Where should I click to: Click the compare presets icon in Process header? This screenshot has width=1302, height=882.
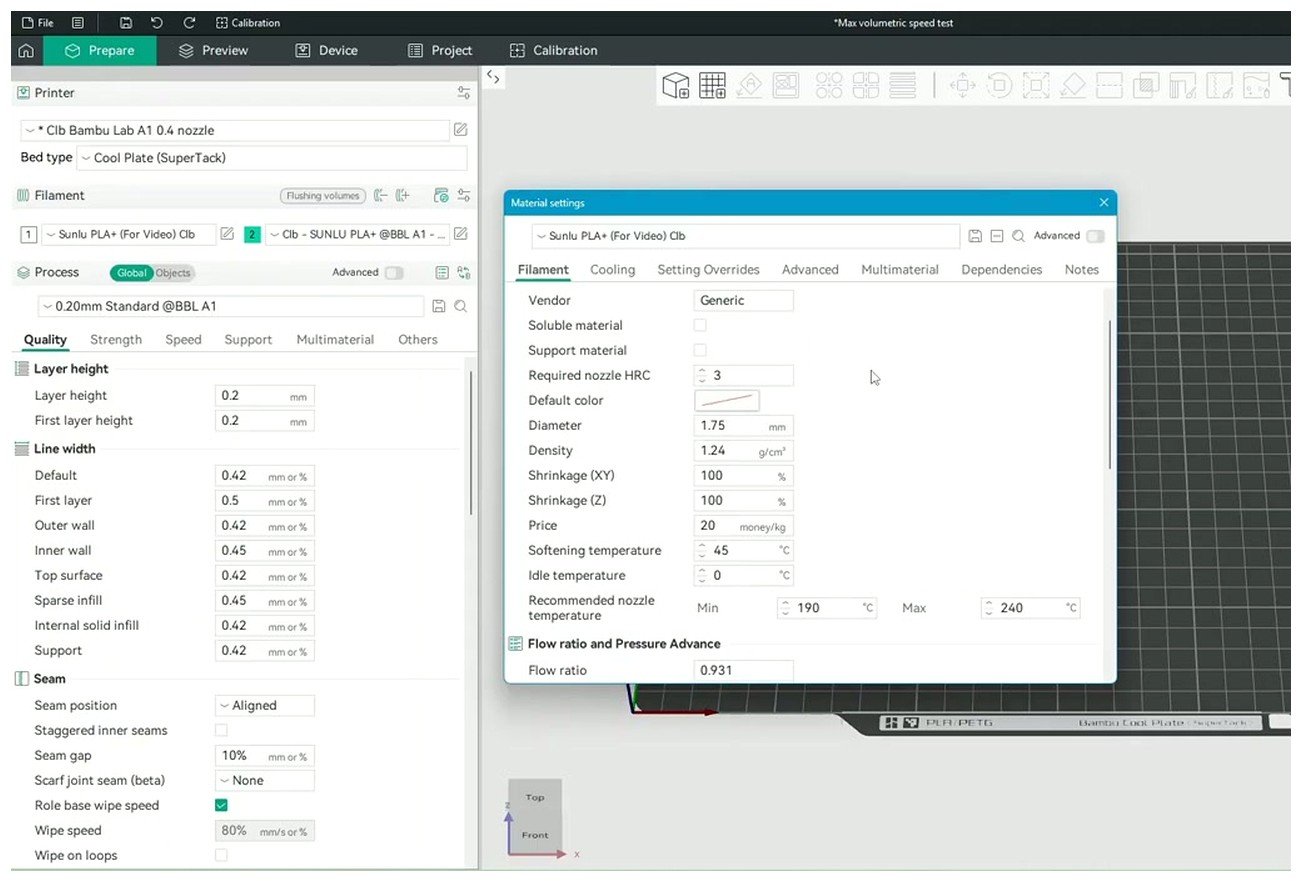click(464, 273)
